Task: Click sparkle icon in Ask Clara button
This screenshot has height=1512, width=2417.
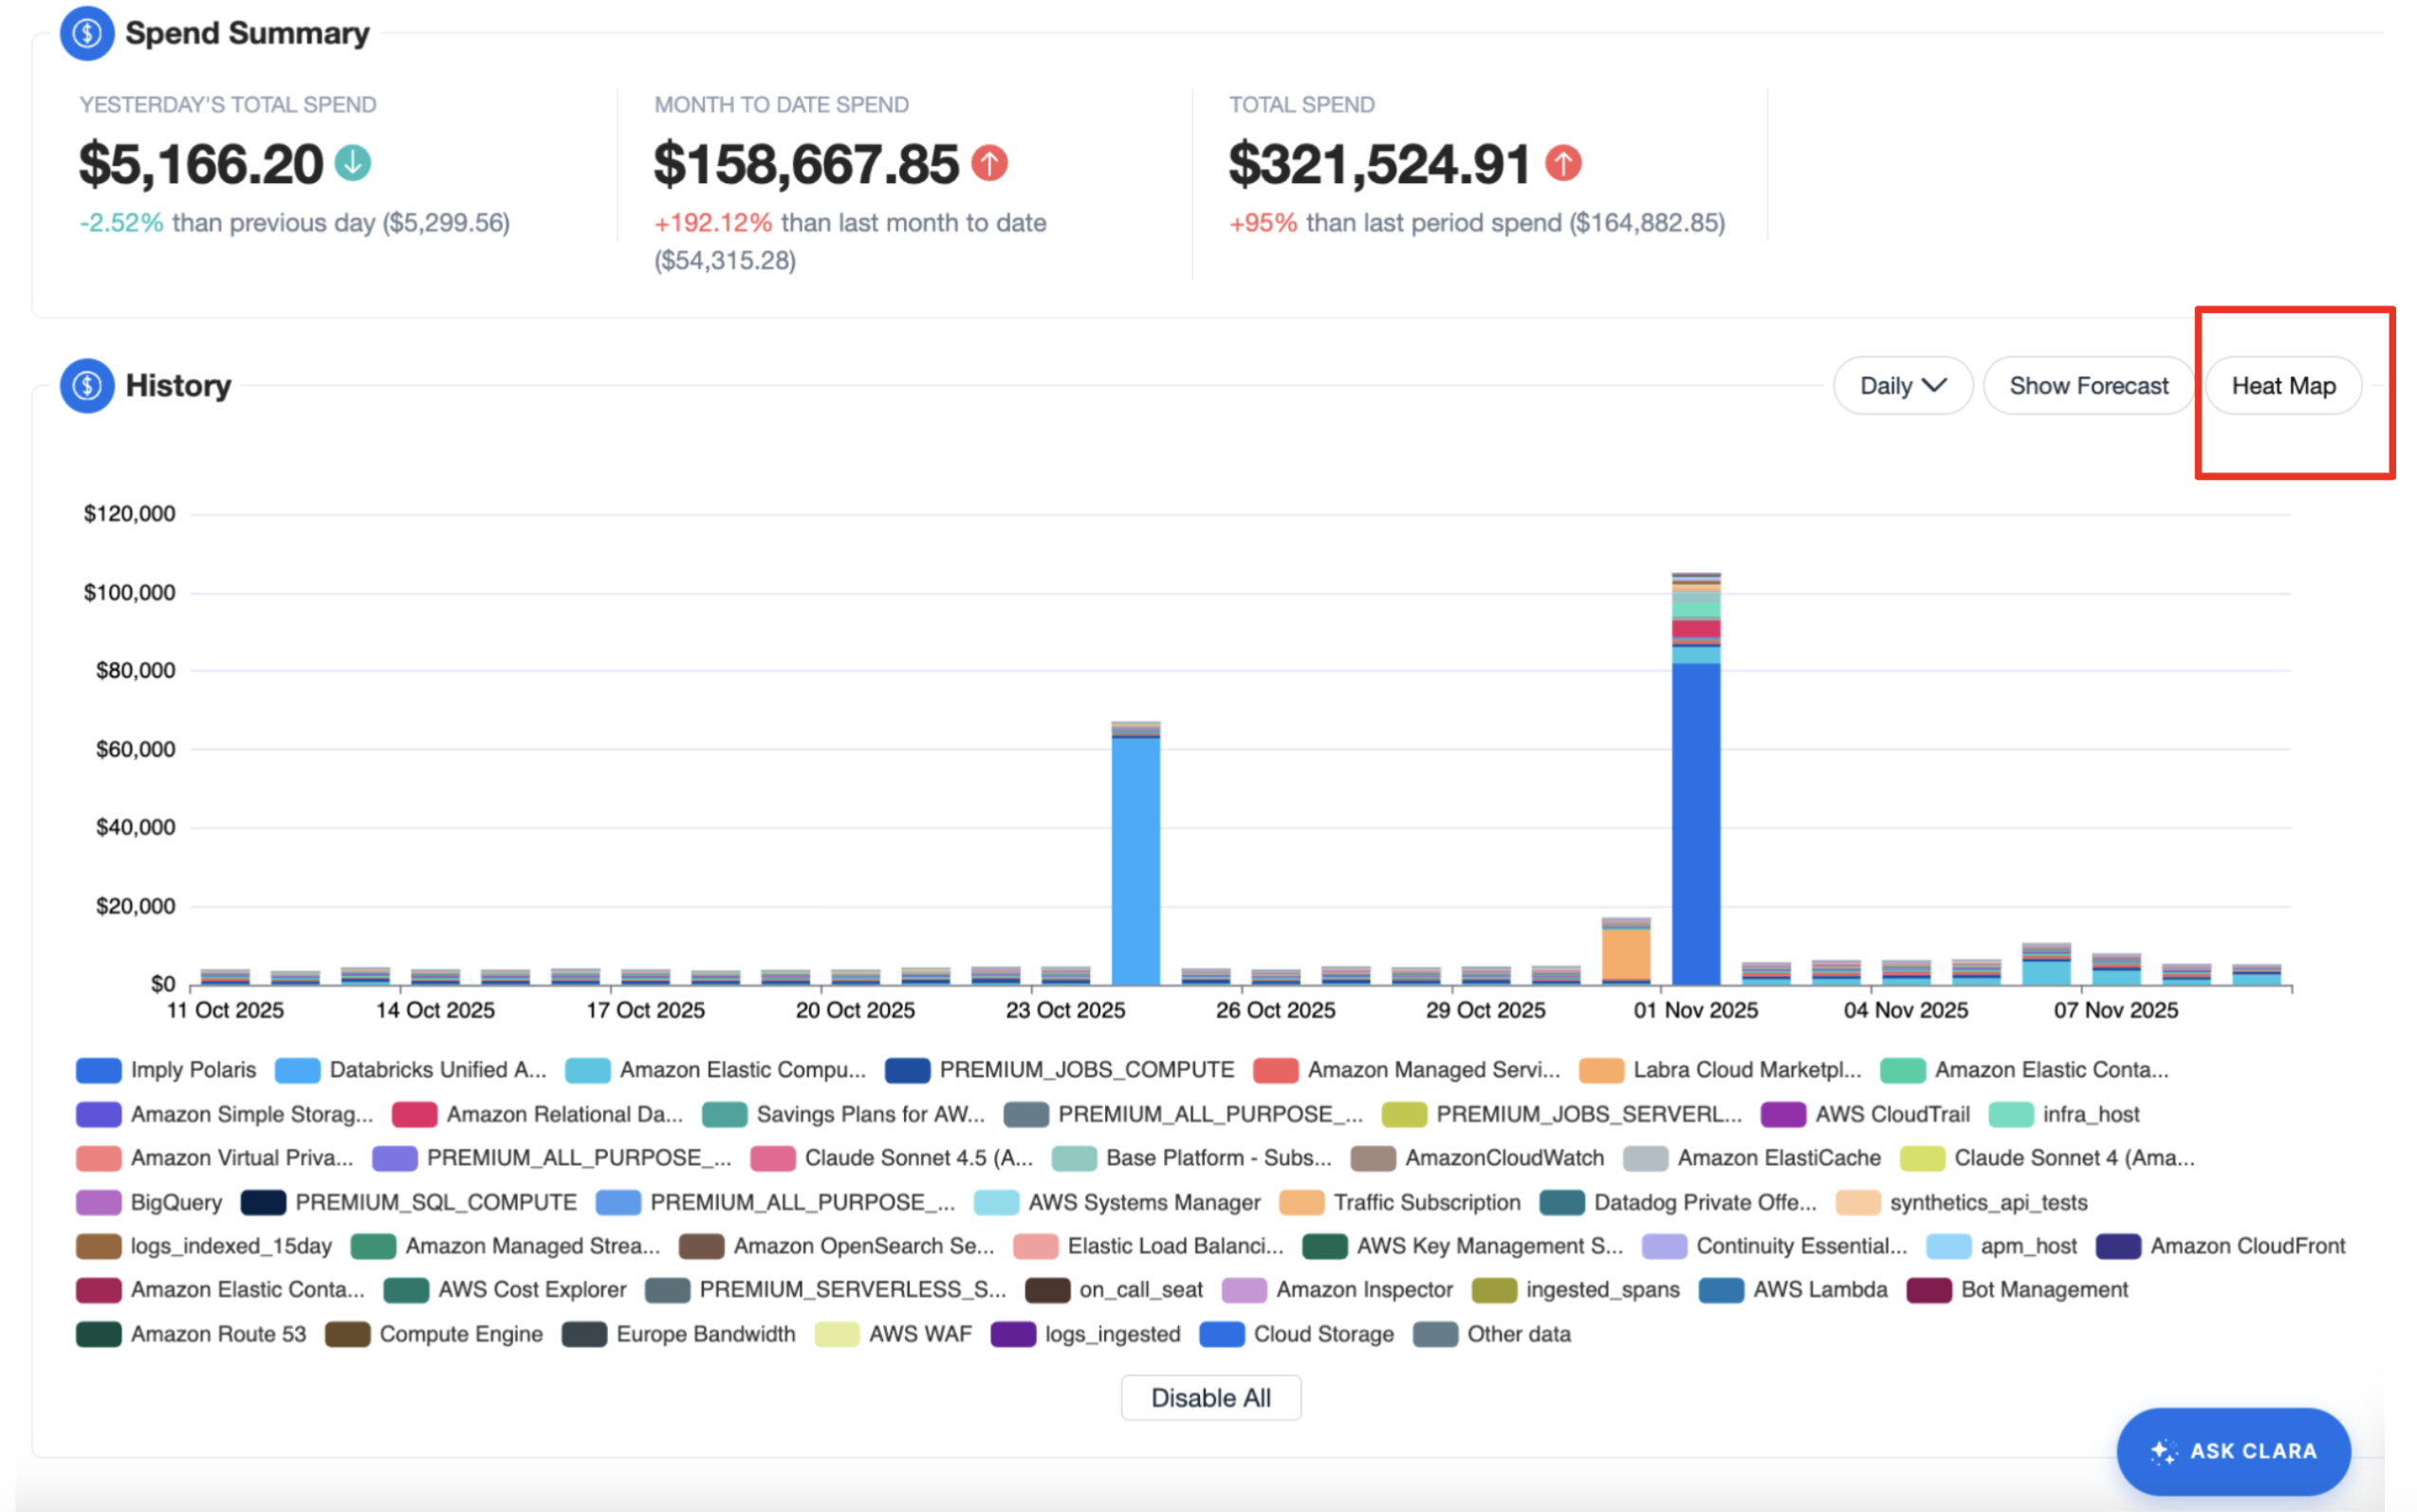Action: [2162, 1451]
